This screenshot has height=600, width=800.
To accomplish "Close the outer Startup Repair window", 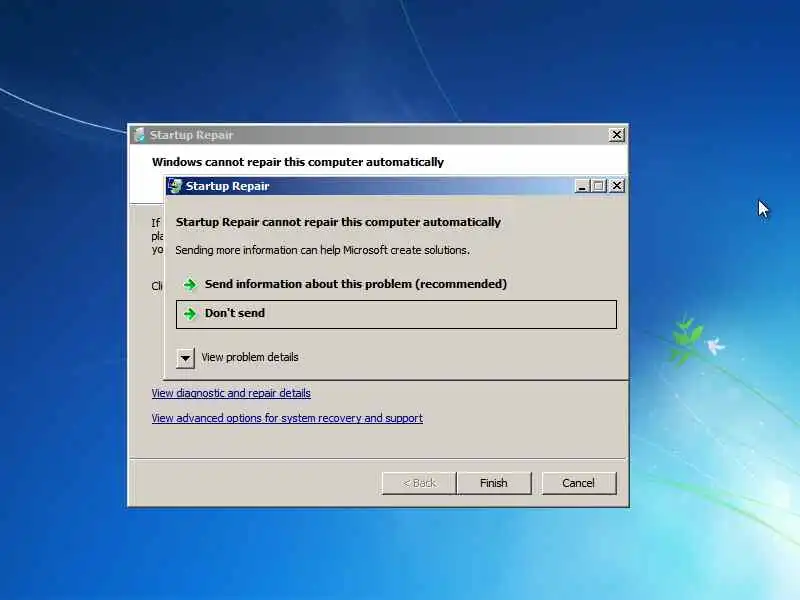I will pyautogui.click(x=616, y=135).
